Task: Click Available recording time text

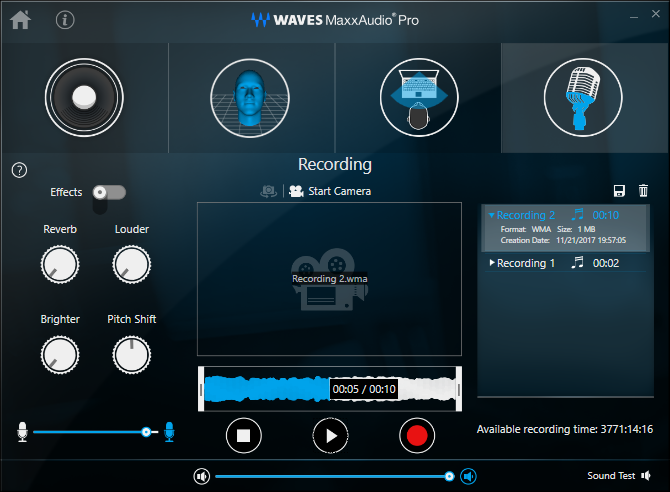Action: 565,429
